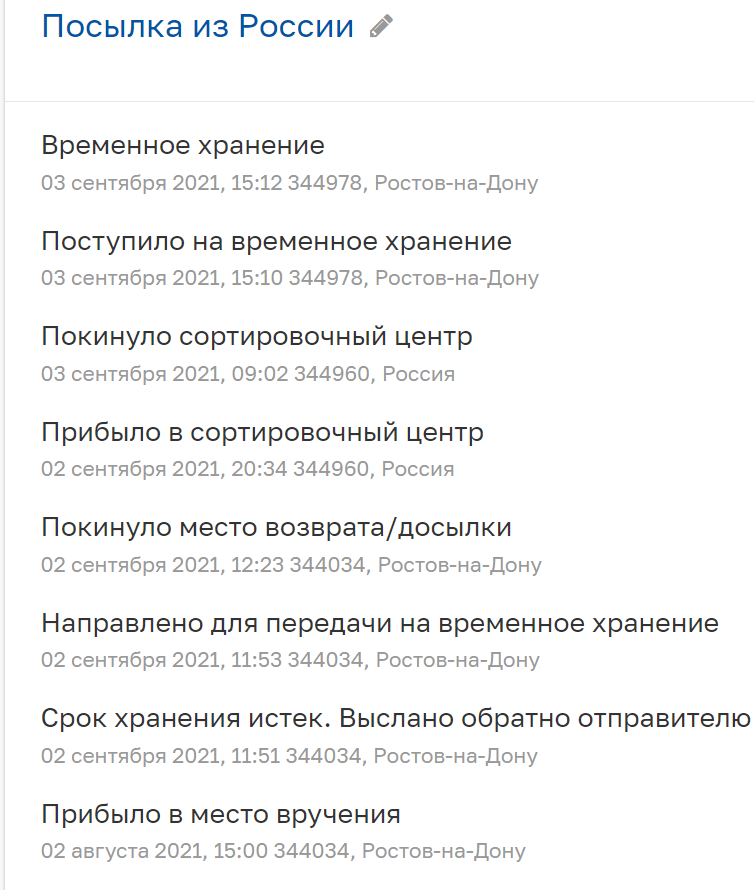Click the pencil edit icon beside the title
The height and width of the screenshot is (890, 754).
pos(381,27)
